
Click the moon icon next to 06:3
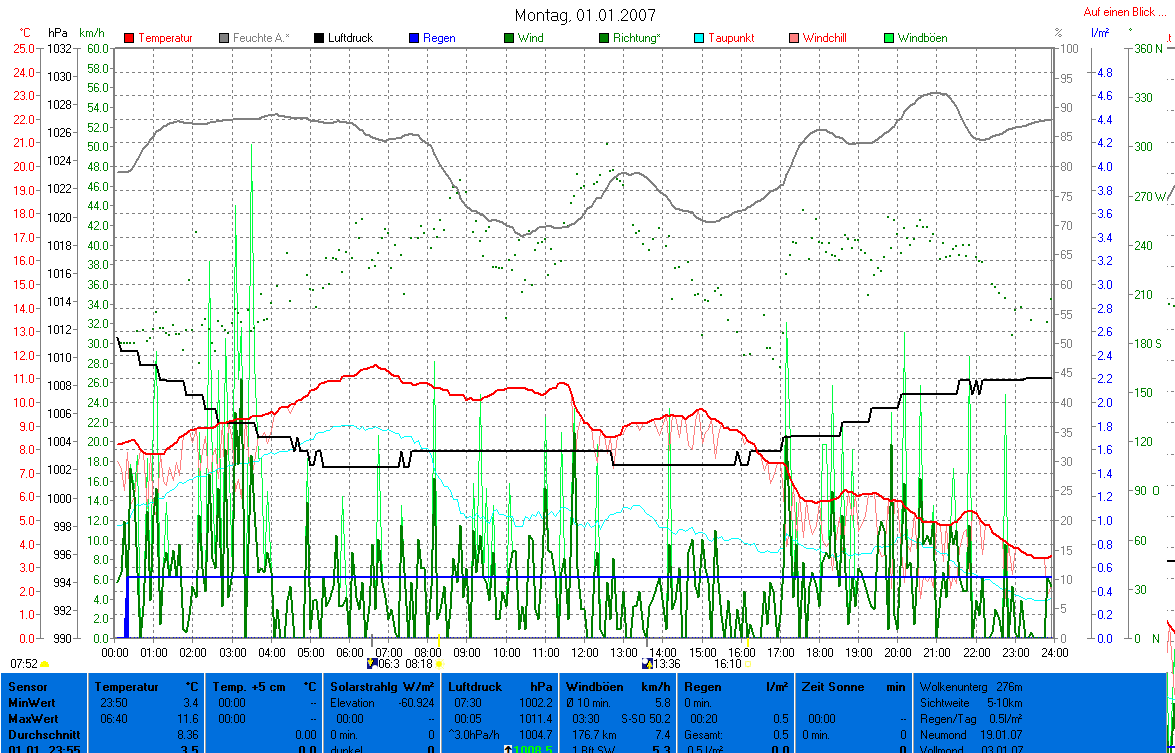372,663
